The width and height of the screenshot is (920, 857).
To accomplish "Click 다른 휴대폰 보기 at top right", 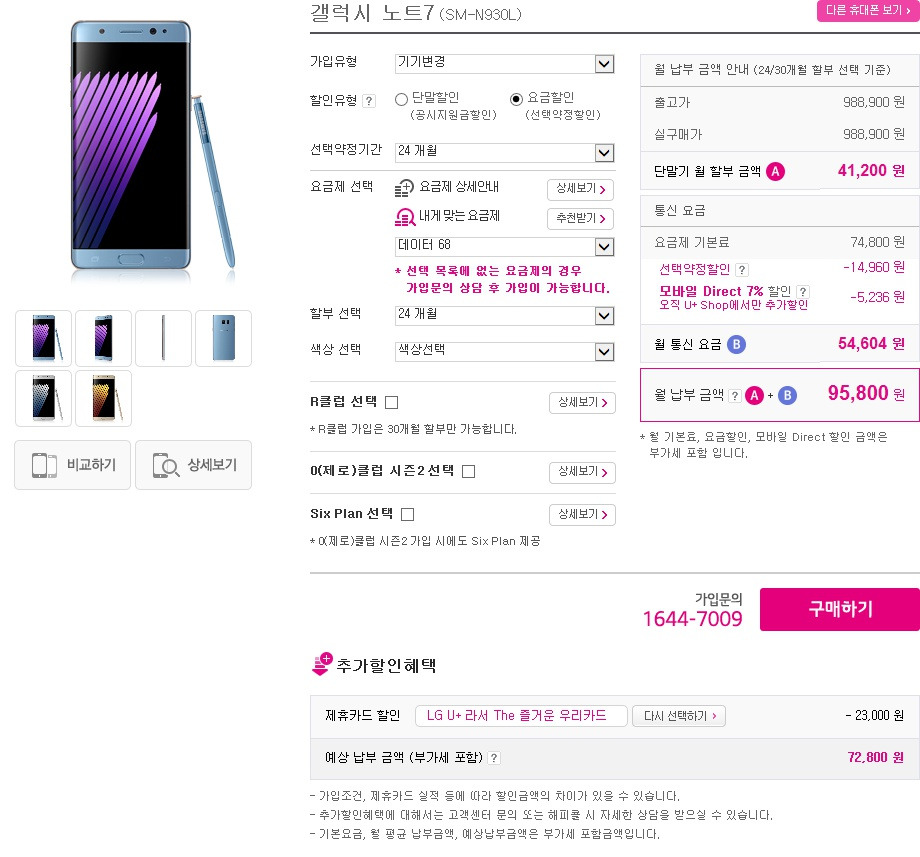I will pyautogui.click(x=868, y=11).
